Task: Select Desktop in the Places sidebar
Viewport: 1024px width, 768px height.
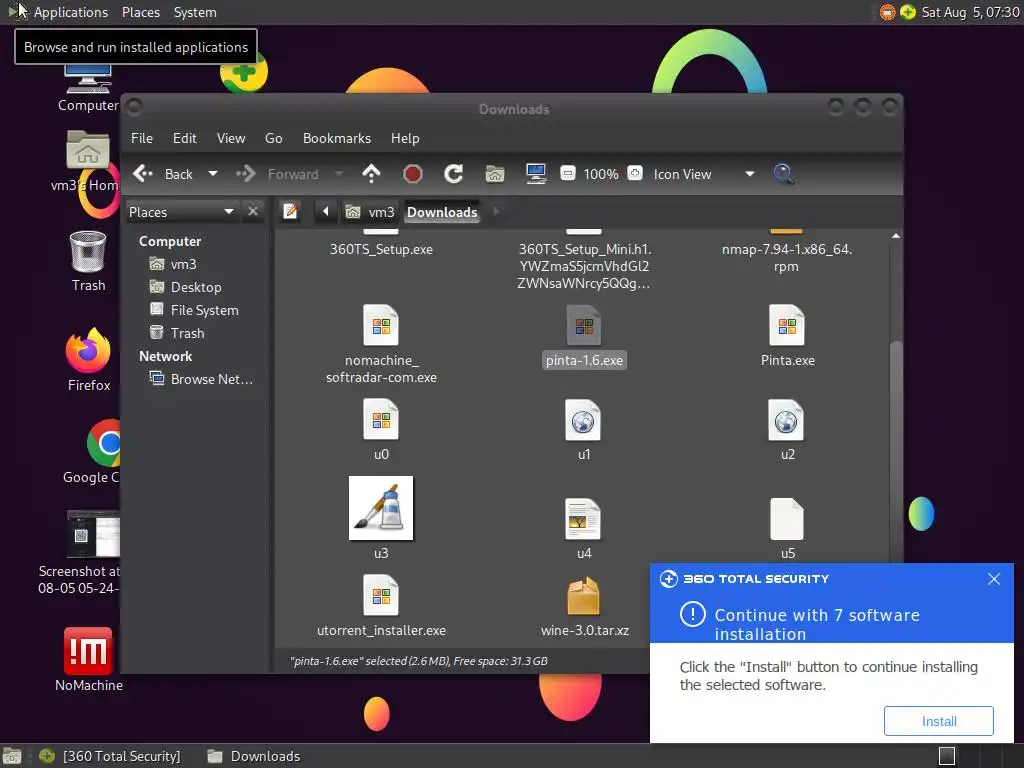Action: (x=185, y=287)
